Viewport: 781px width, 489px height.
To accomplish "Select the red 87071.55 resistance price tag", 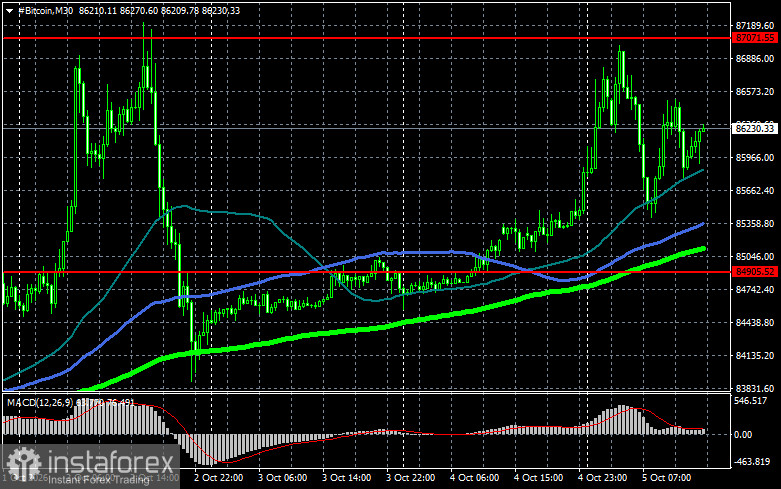I will point(755,38).
